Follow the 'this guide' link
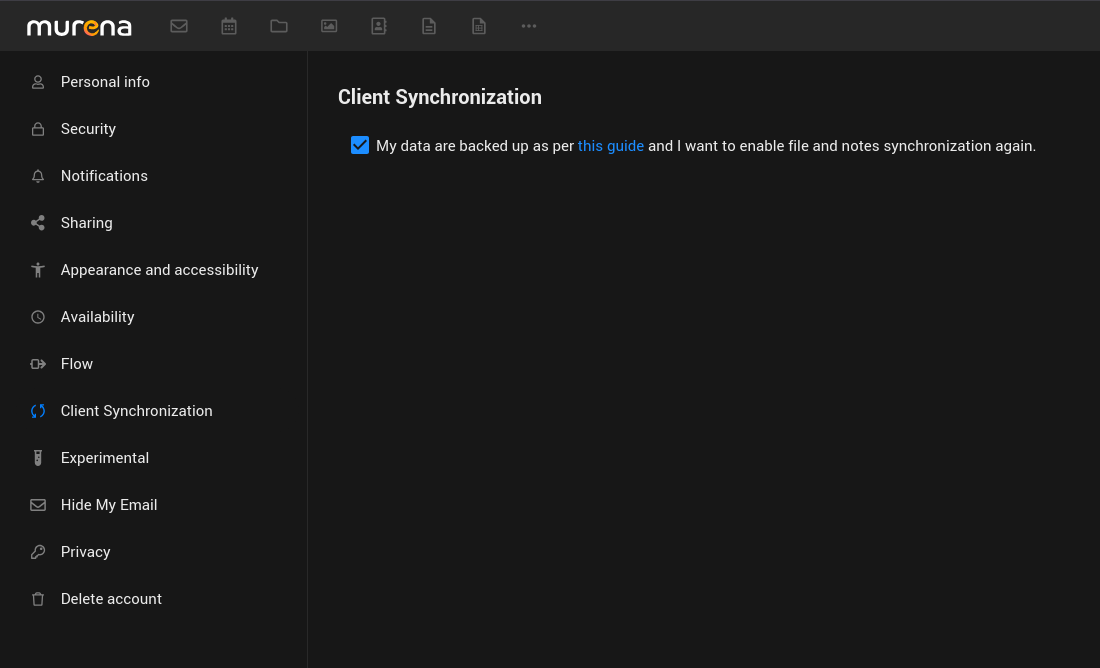The image size is (1100, 668). (610, 146)
